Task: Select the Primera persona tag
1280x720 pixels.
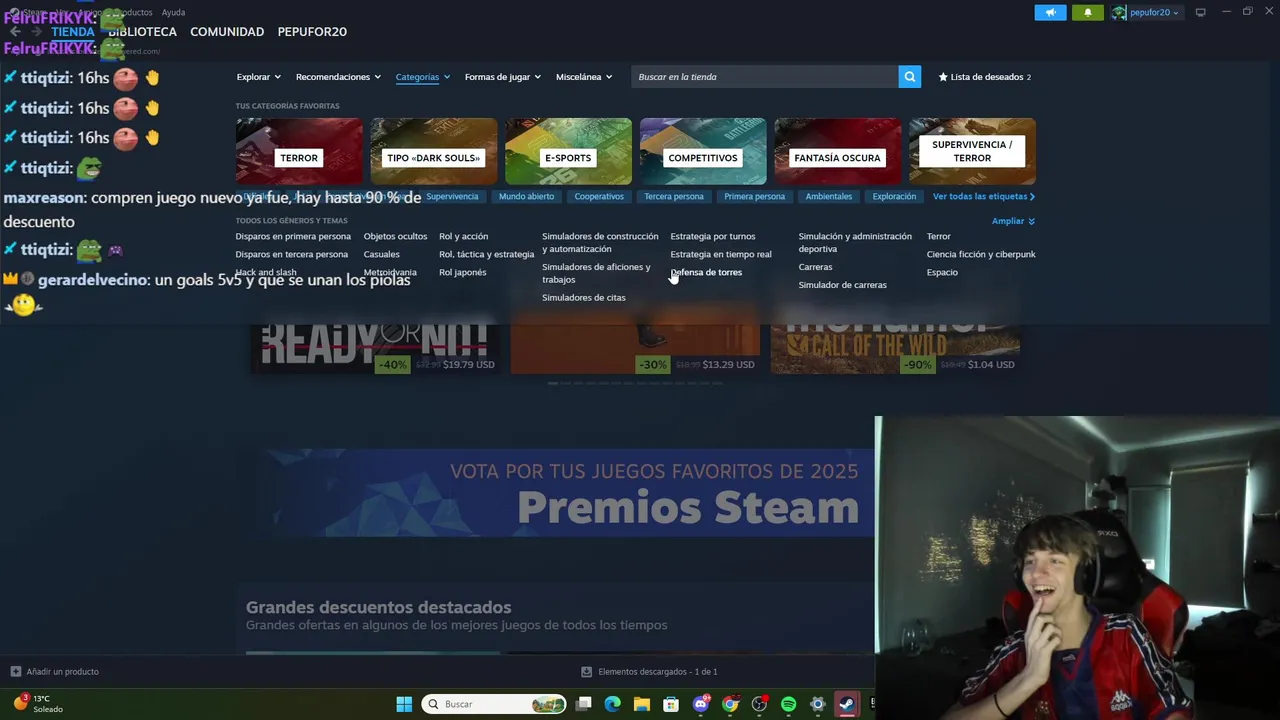Action: point(755,197)
